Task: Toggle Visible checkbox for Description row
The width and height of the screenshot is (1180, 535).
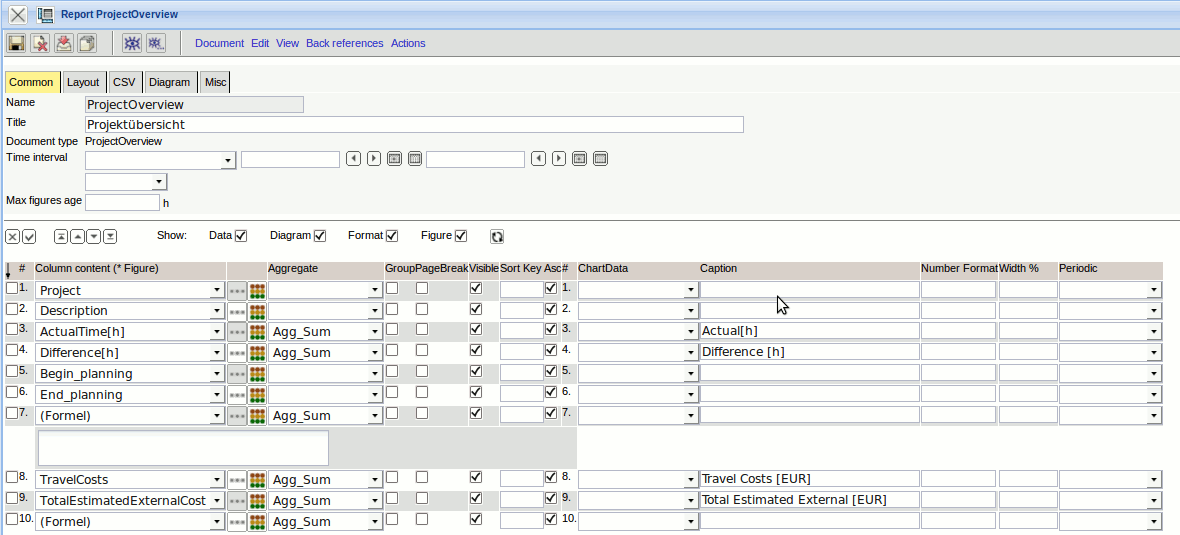Action: pyautogui.click(x=476, y=309)
